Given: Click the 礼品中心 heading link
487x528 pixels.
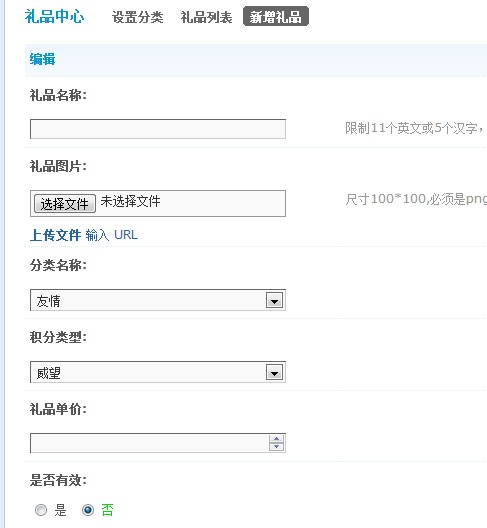Looking at the screenshot, I should [x=54, y=16].
